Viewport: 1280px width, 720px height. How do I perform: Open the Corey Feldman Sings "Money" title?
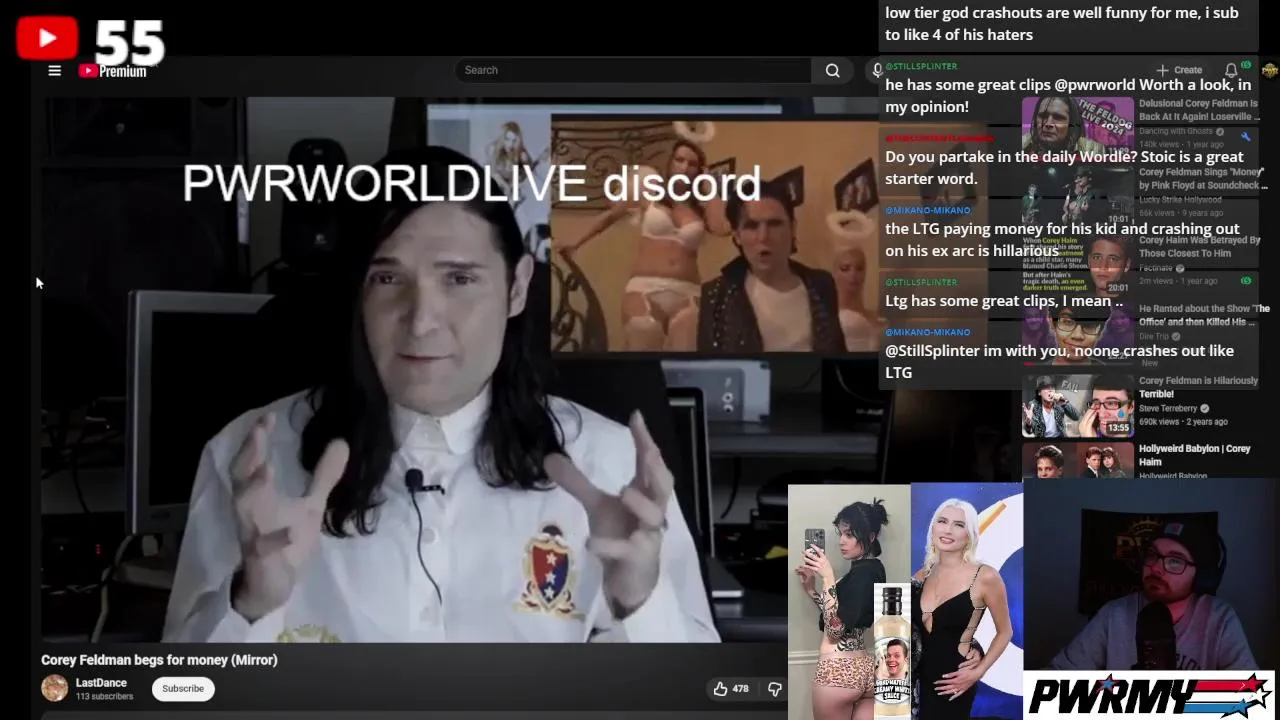point(1203,178)
